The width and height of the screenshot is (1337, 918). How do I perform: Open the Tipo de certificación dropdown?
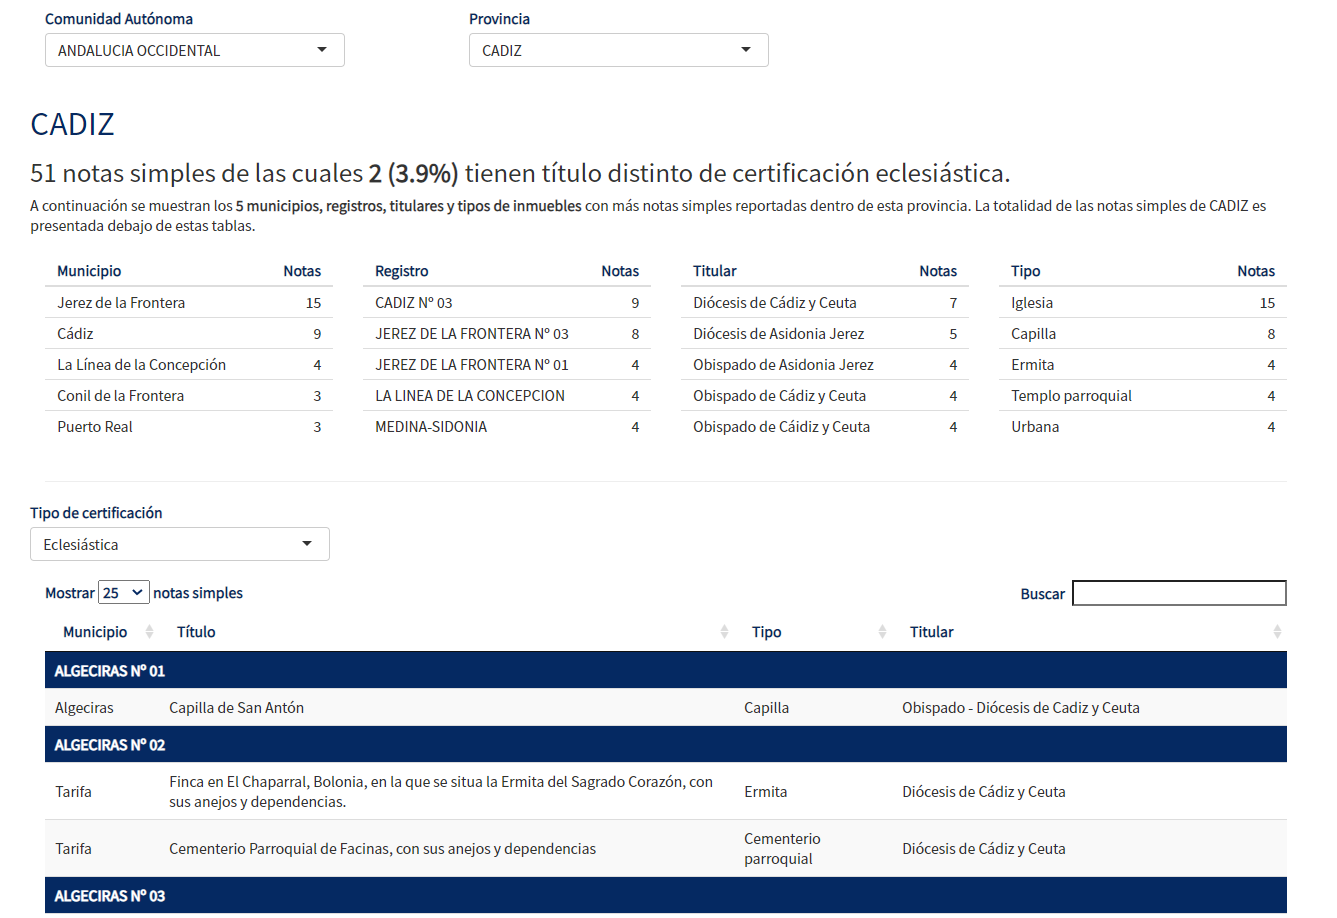tap(179, 544)
